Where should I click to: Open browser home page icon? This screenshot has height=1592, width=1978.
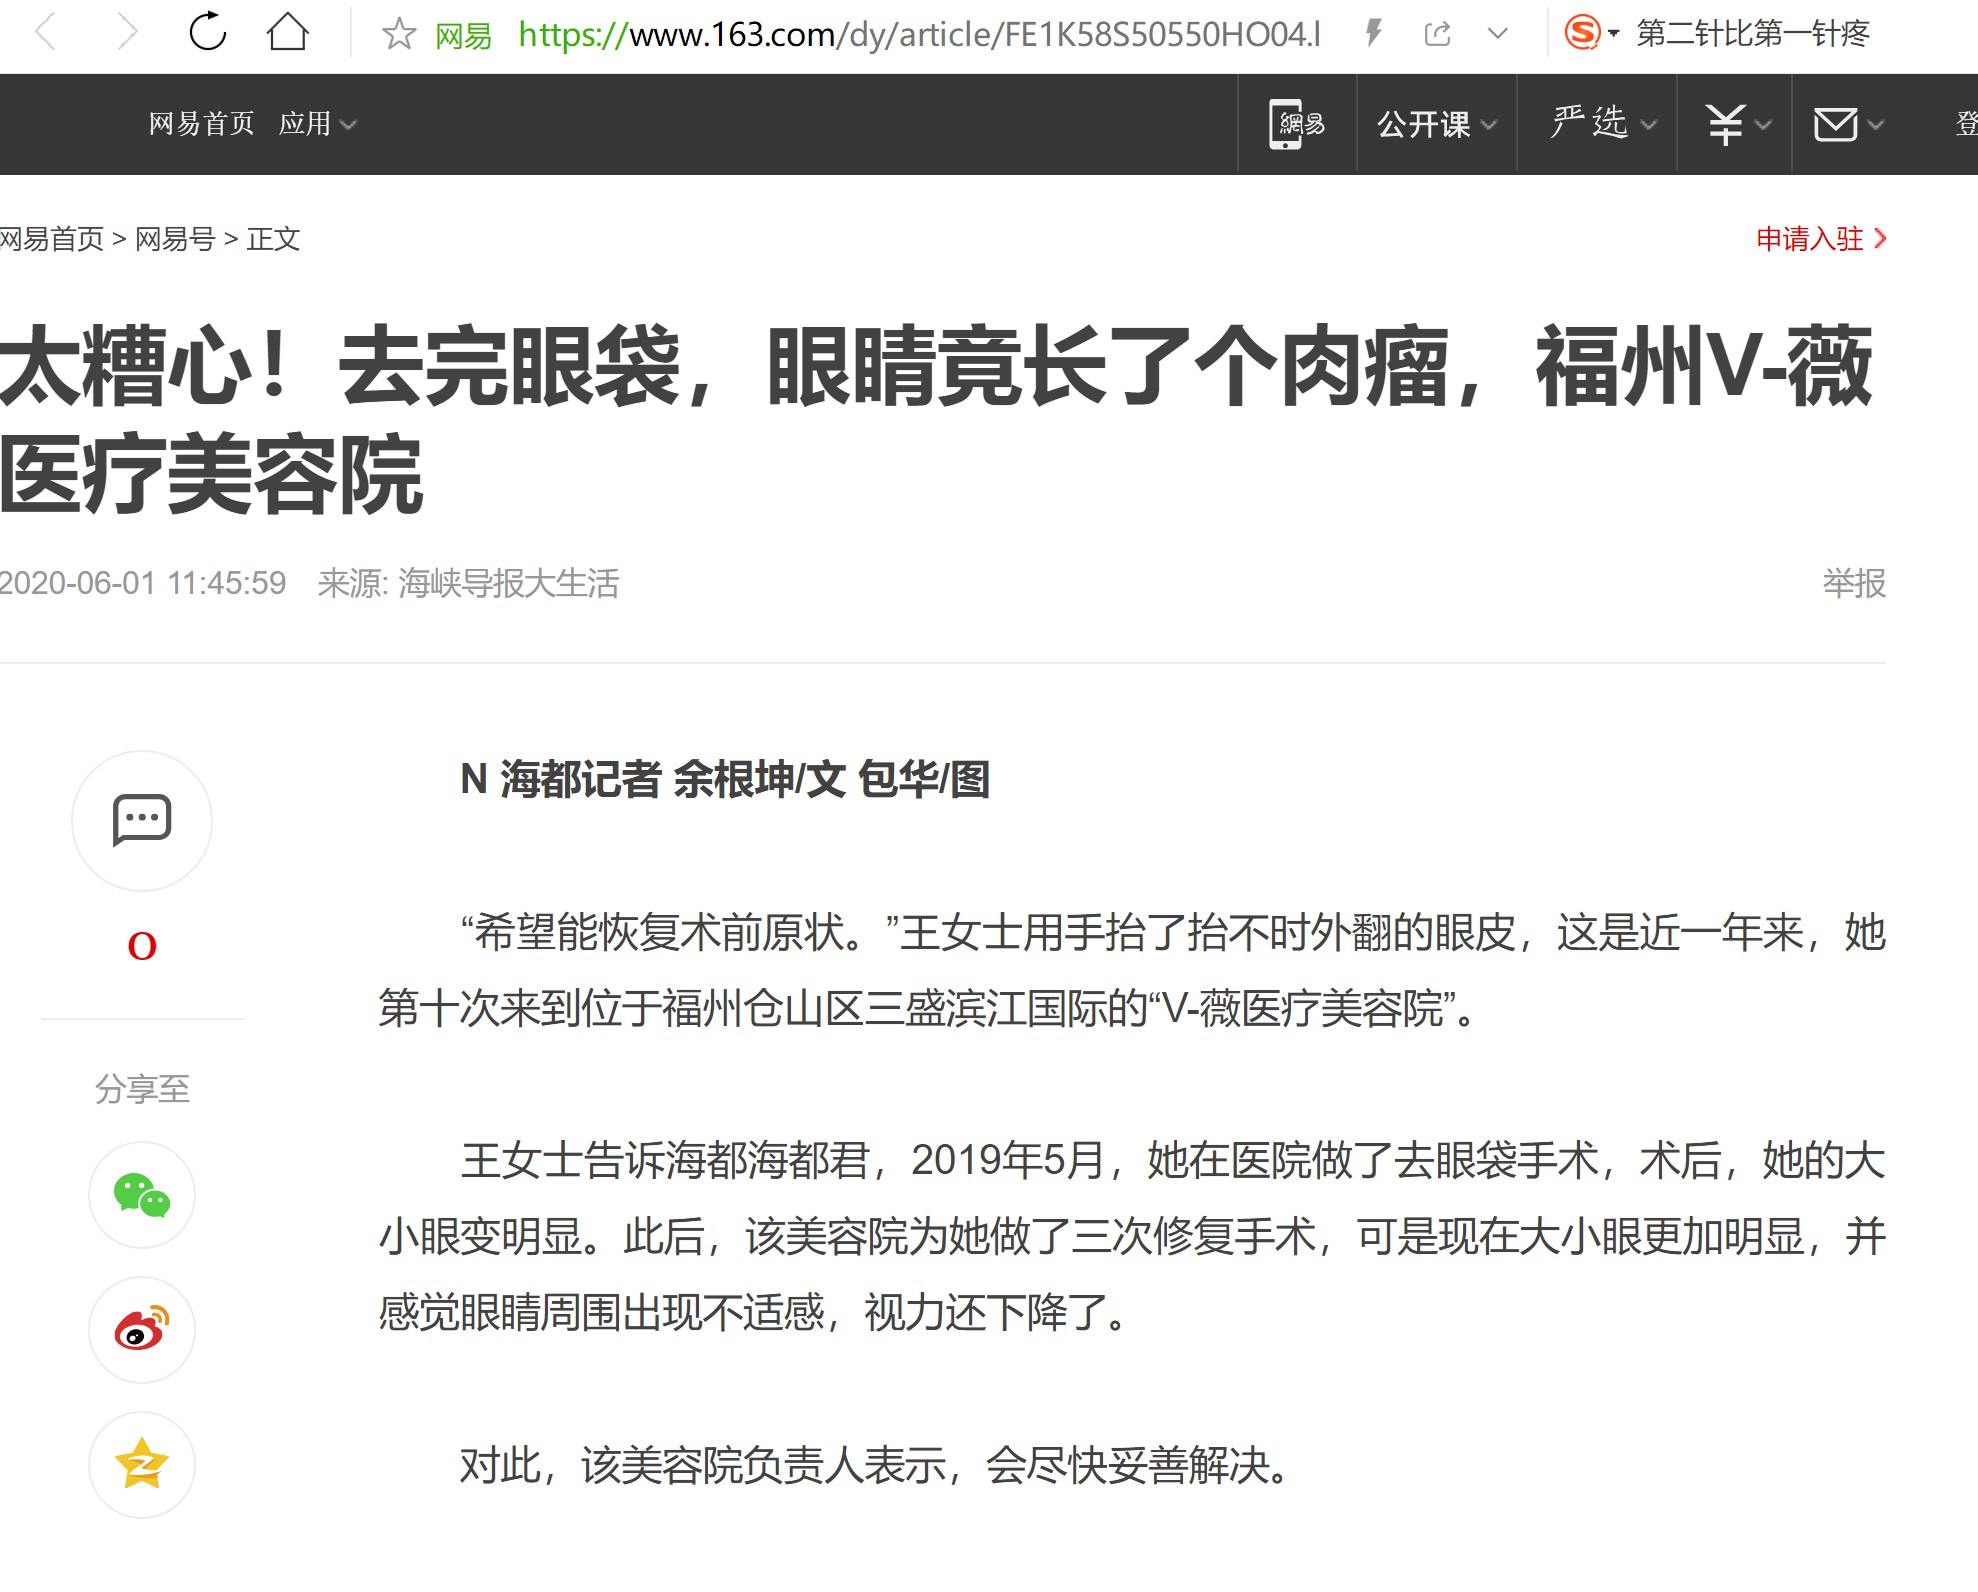click(x=288, y=32)
